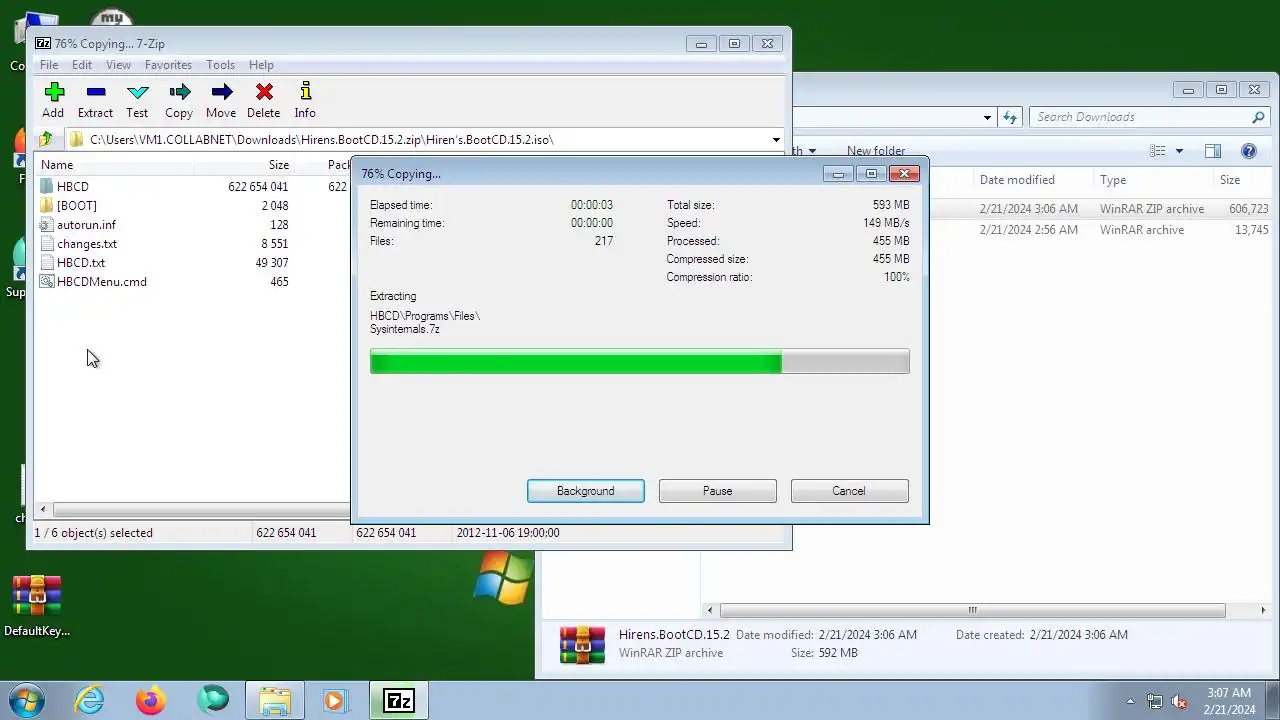Open the DefaultKey desktop shortcut
Screen dimensions: 1280x720
(37, 606)
